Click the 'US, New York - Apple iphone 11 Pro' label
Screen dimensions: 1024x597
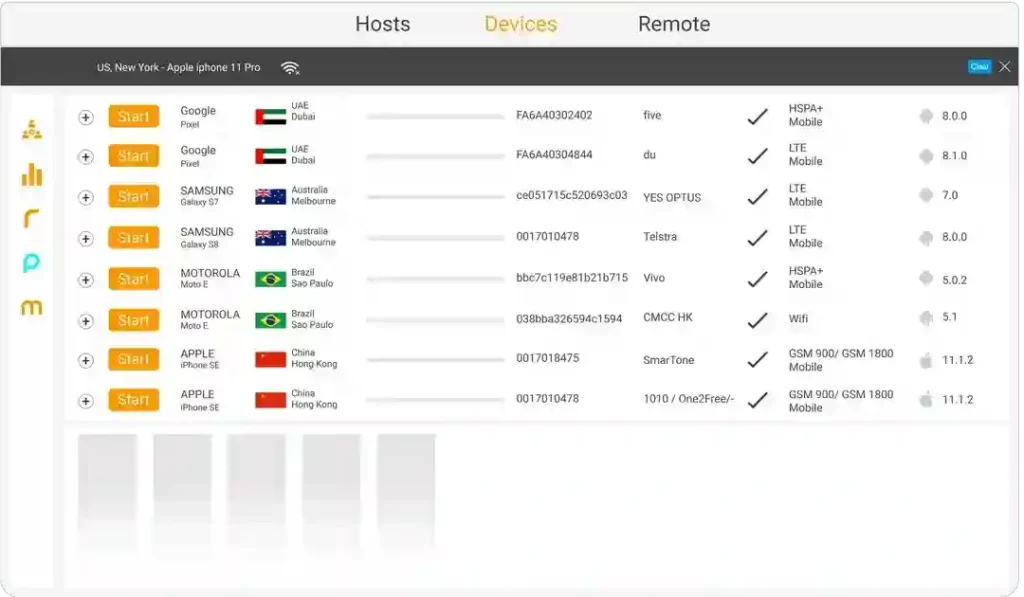pos(178,67)
